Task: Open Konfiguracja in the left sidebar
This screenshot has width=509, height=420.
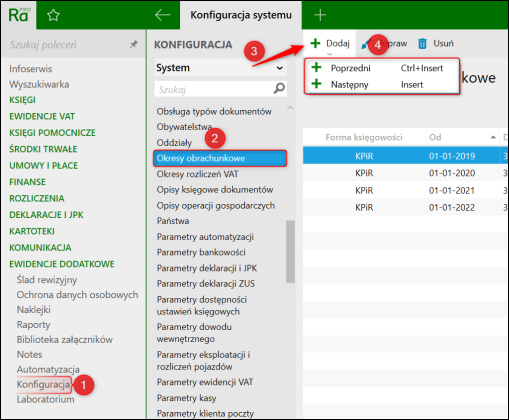Action: coord(43,384)
